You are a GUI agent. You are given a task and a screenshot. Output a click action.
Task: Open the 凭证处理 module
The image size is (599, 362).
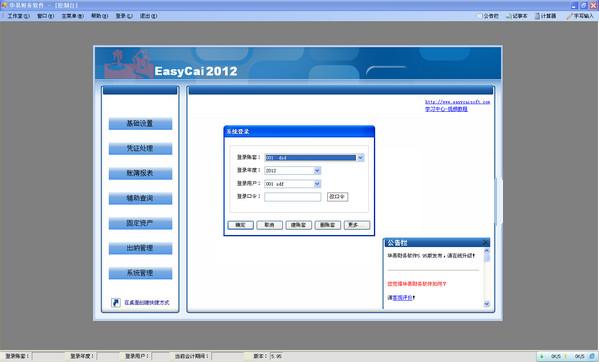pyautogui.click(x=140, y=149)
